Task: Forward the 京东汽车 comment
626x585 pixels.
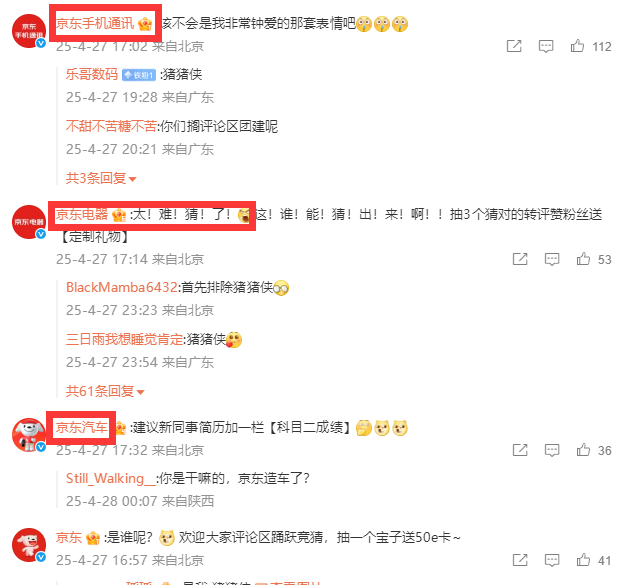Action: tap(520, 450)
